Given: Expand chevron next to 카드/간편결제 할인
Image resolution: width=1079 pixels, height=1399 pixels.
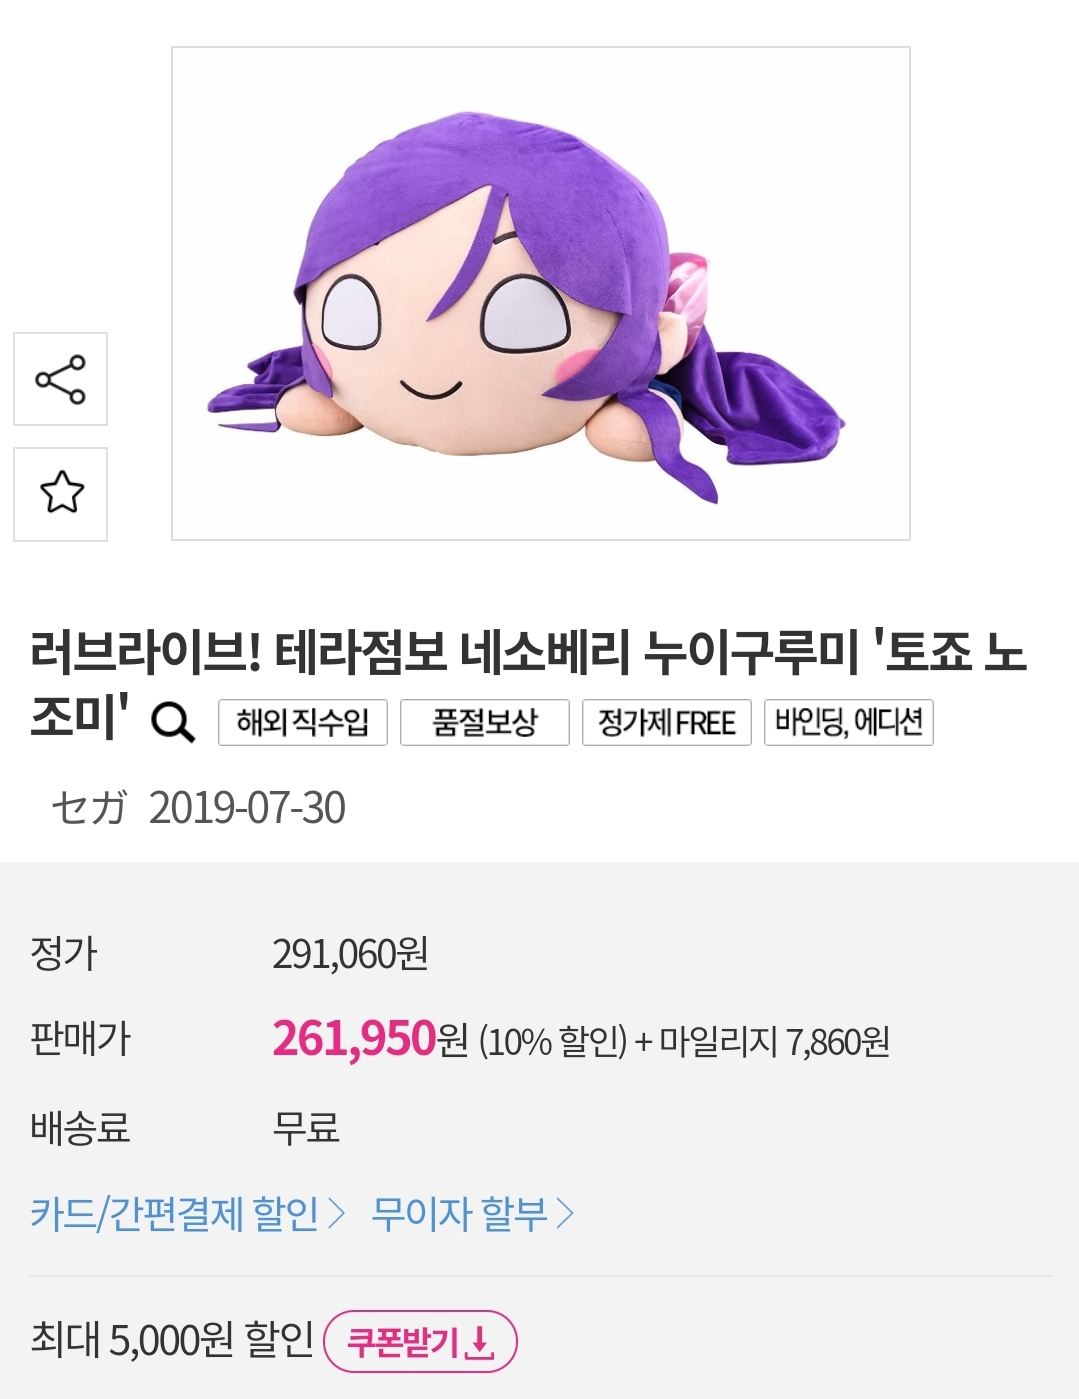Looking at the screenshot, I should pyautogui.click(x=336, y=1214).
